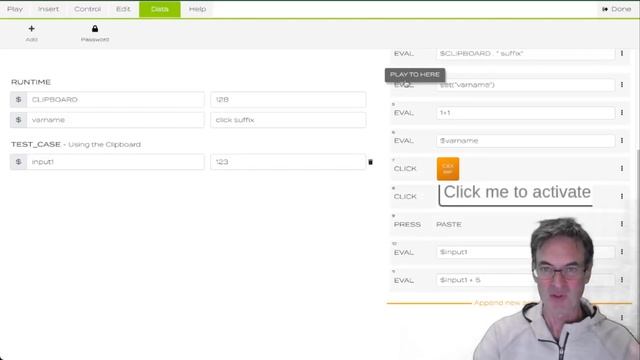Edit the varname variable name field
The width and height of the screenshot is (640, 360).
116,120
